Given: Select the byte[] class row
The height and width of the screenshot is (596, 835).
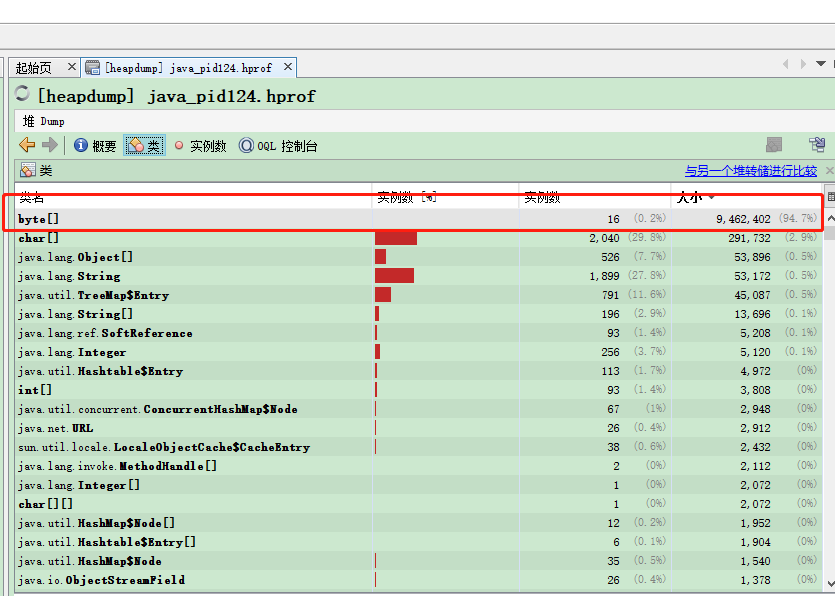Looking at the screenshot, I should point(419,219).
